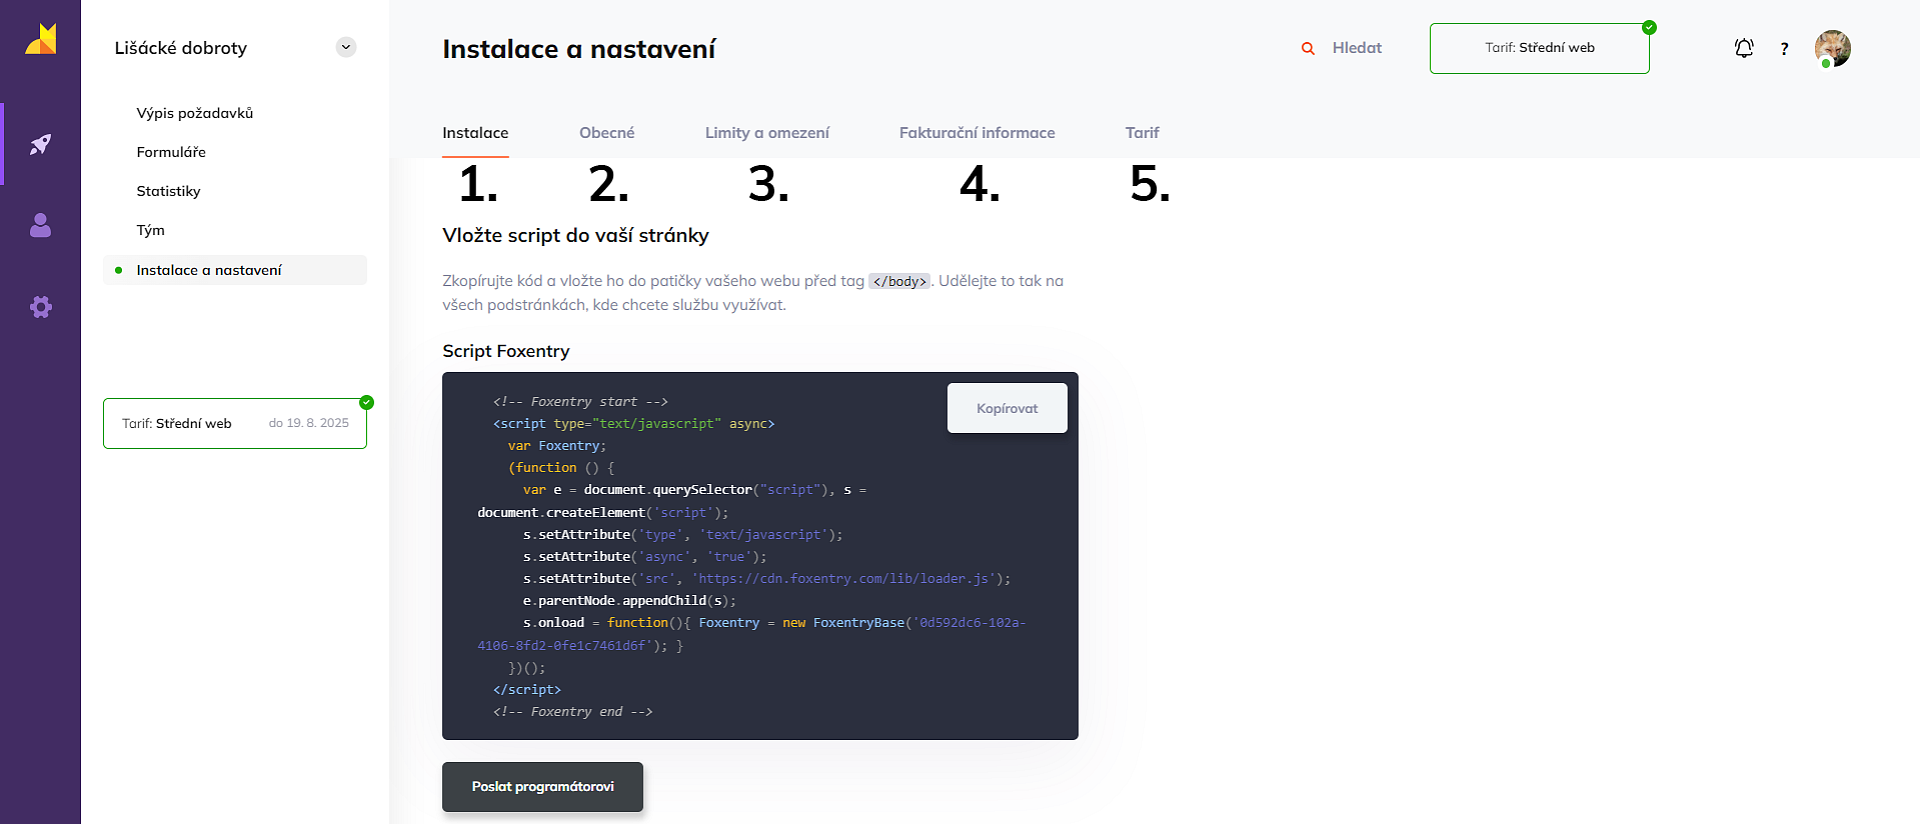The height and width of the screenshot is (824, 1920).
Task: Expand the Lišácké dobroty project dropdown
Action: point(346,47)
